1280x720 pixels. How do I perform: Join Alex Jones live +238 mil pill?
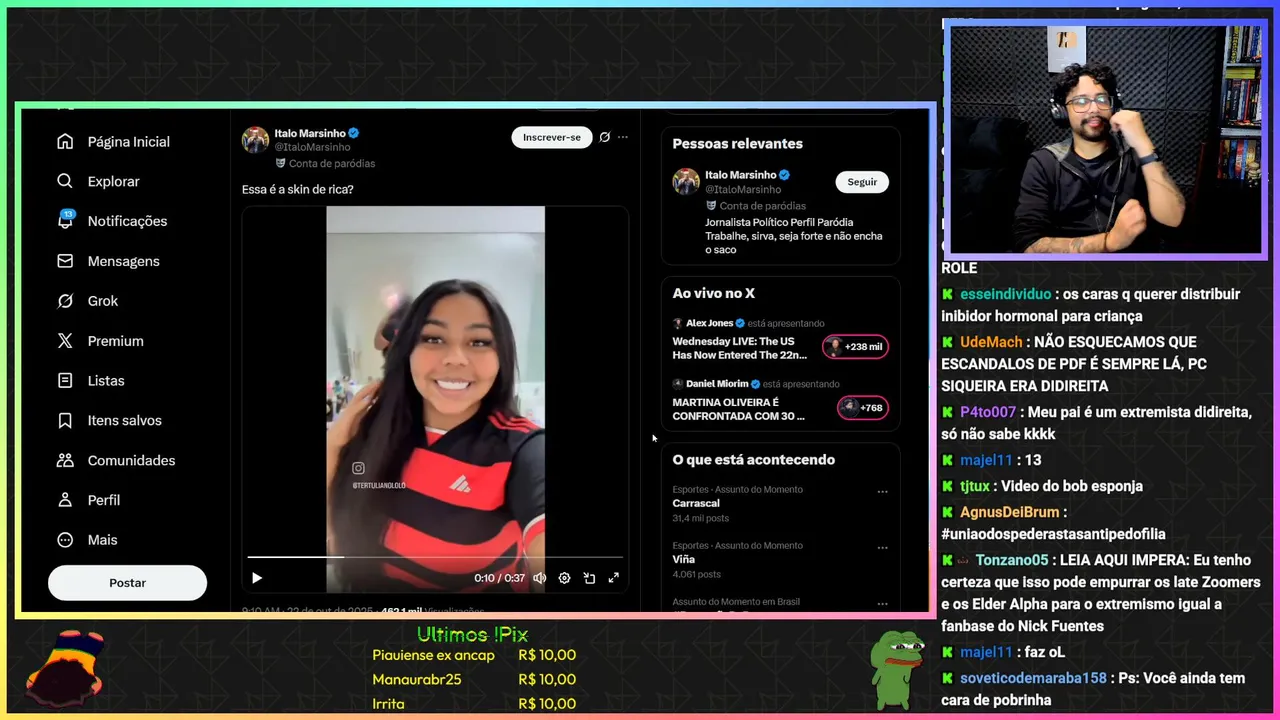coord(855,347)
